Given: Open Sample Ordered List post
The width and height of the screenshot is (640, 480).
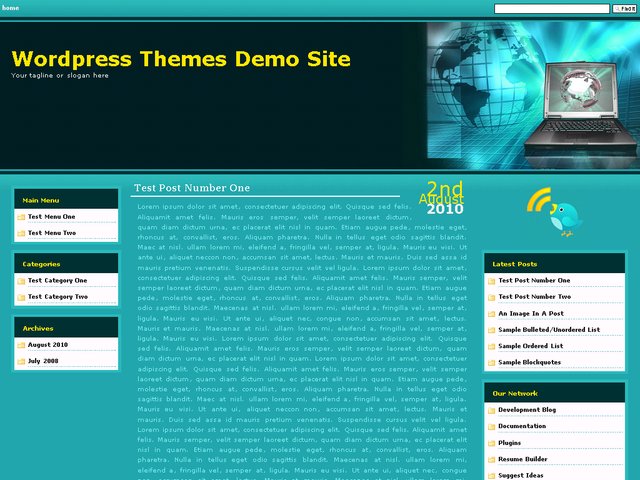Looking at the screenshot, I should 531,346.
